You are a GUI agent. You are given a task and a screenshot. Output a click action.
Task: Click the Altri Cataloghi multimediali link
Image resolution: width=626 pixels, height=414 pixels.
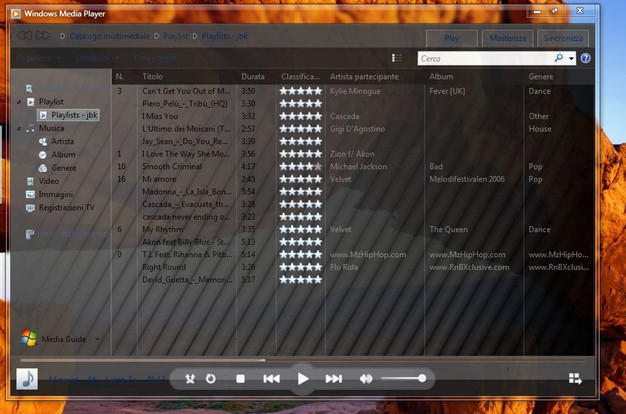click(x=74, y=234)
